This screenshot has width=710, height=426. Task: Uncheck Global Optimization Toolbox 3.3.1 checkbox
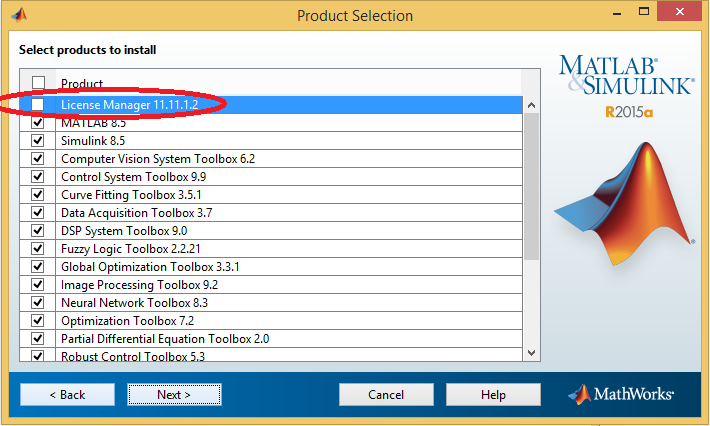38,267
